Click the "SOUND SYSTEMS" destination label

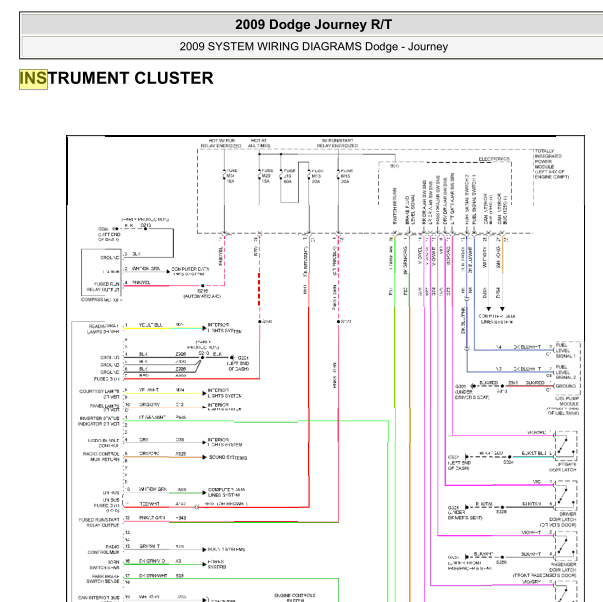(228, 457)
